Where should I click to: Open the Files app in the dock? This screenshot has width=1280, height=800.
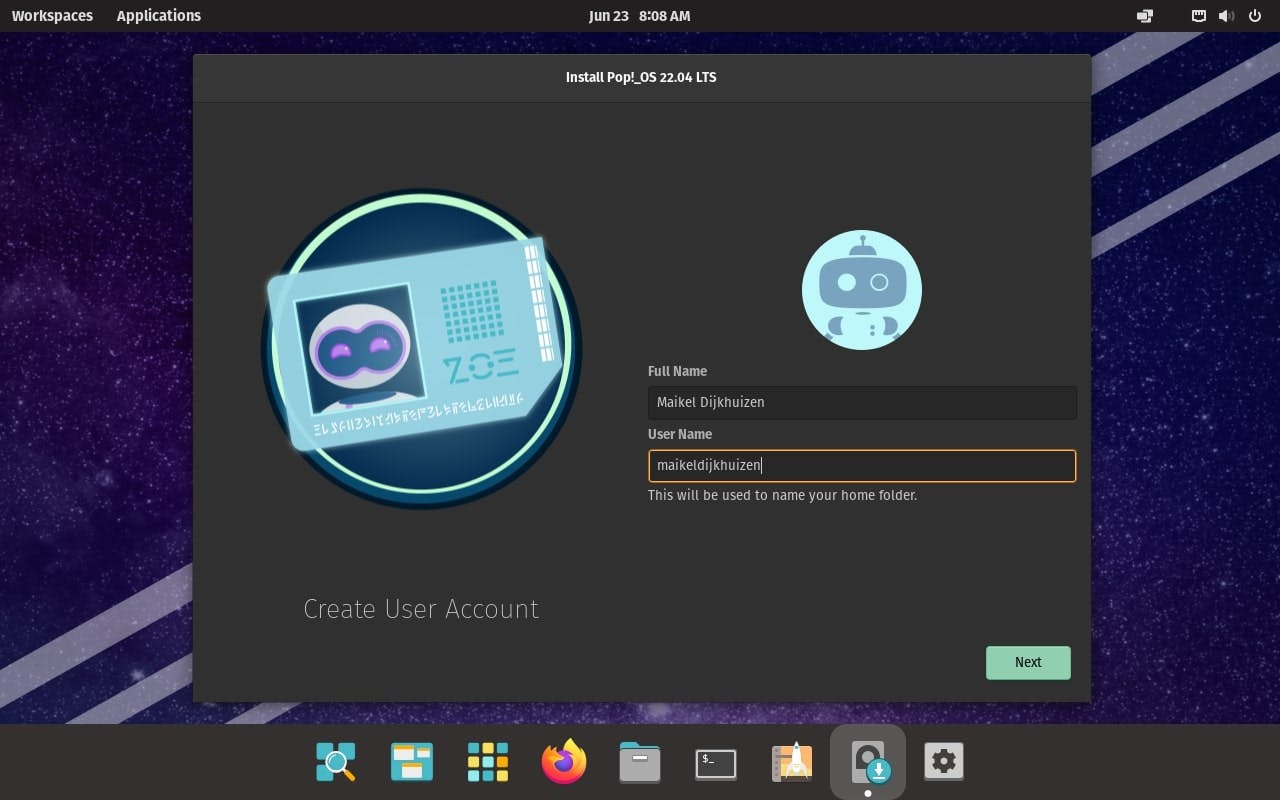tap(639, 761)
